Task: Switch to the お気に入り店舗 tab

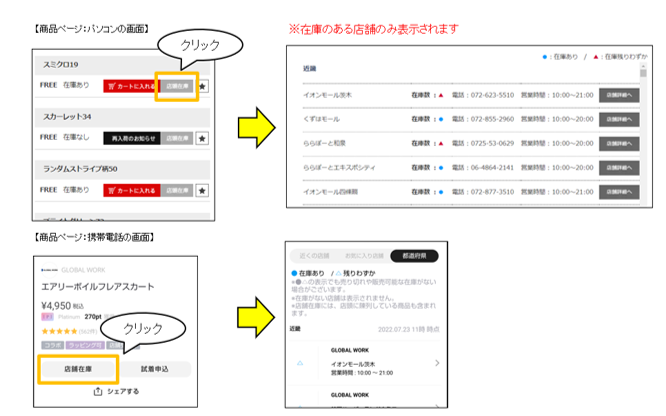Action: [362, 256]
